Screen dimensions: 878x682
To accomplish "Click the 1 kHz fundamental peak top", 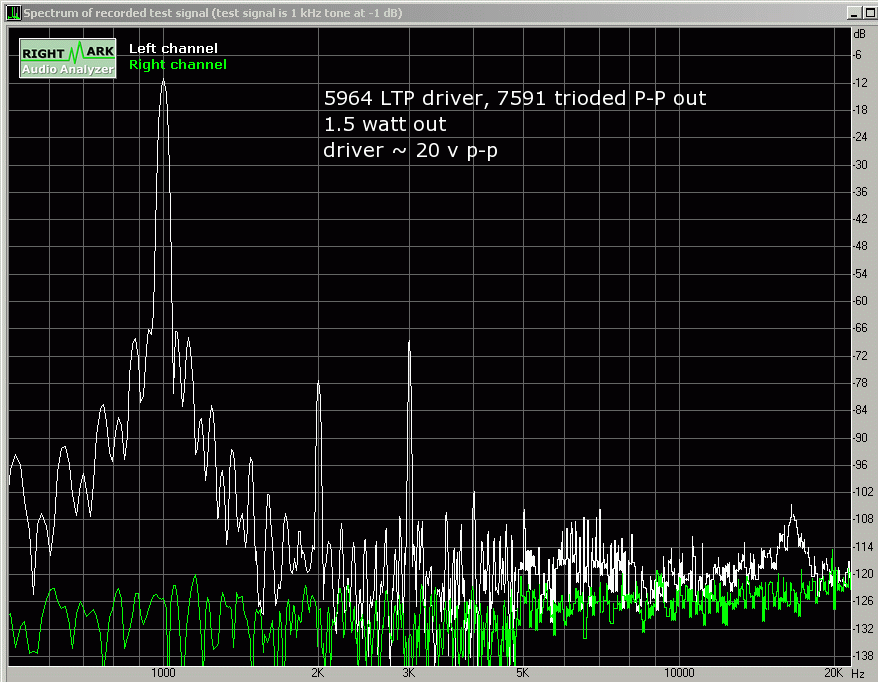I will (x=164, y=81).
